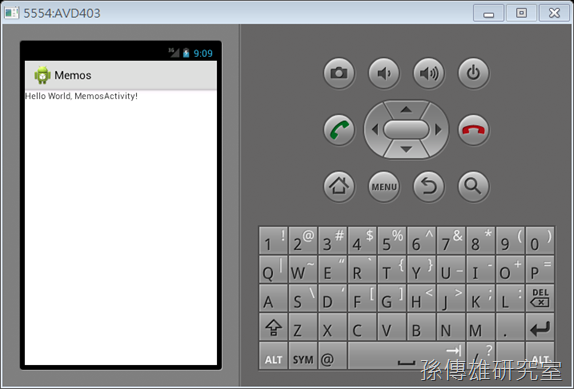Click the keyboard O key

510,269
